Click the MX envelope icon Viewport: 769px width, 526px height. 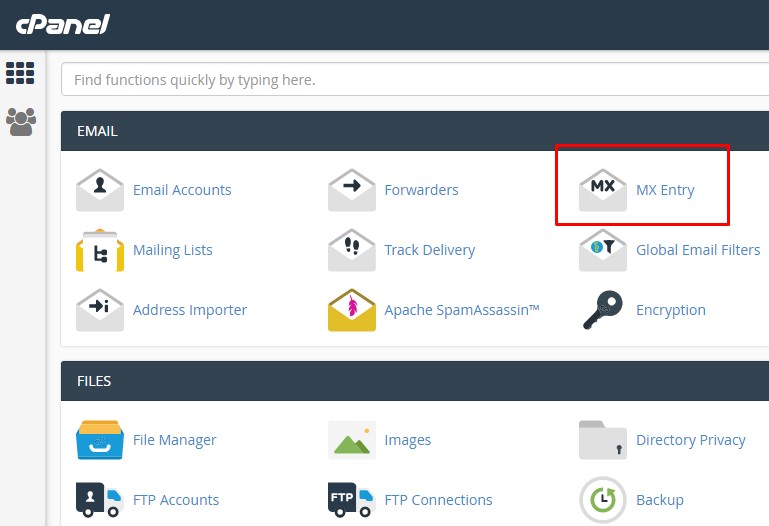click(603, 190)
